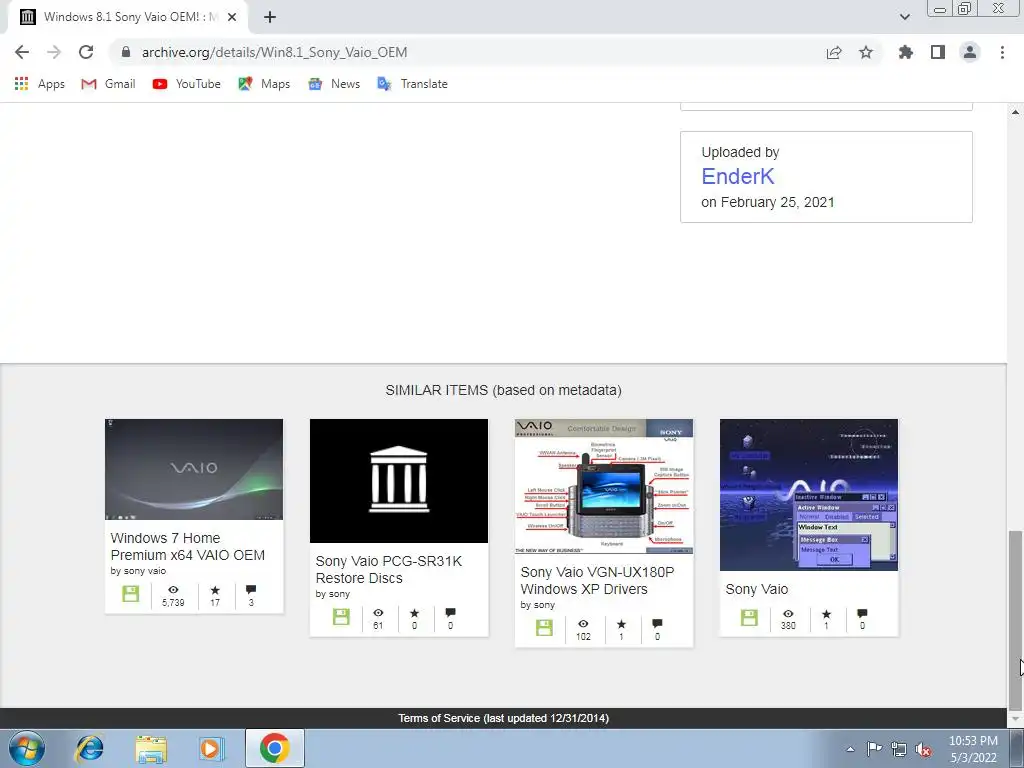Open Sony Vaio PCG-SR31K Restore Discs thumbnail
The width and height of the screenshot is (1024, 768).
tap(399, 481)
